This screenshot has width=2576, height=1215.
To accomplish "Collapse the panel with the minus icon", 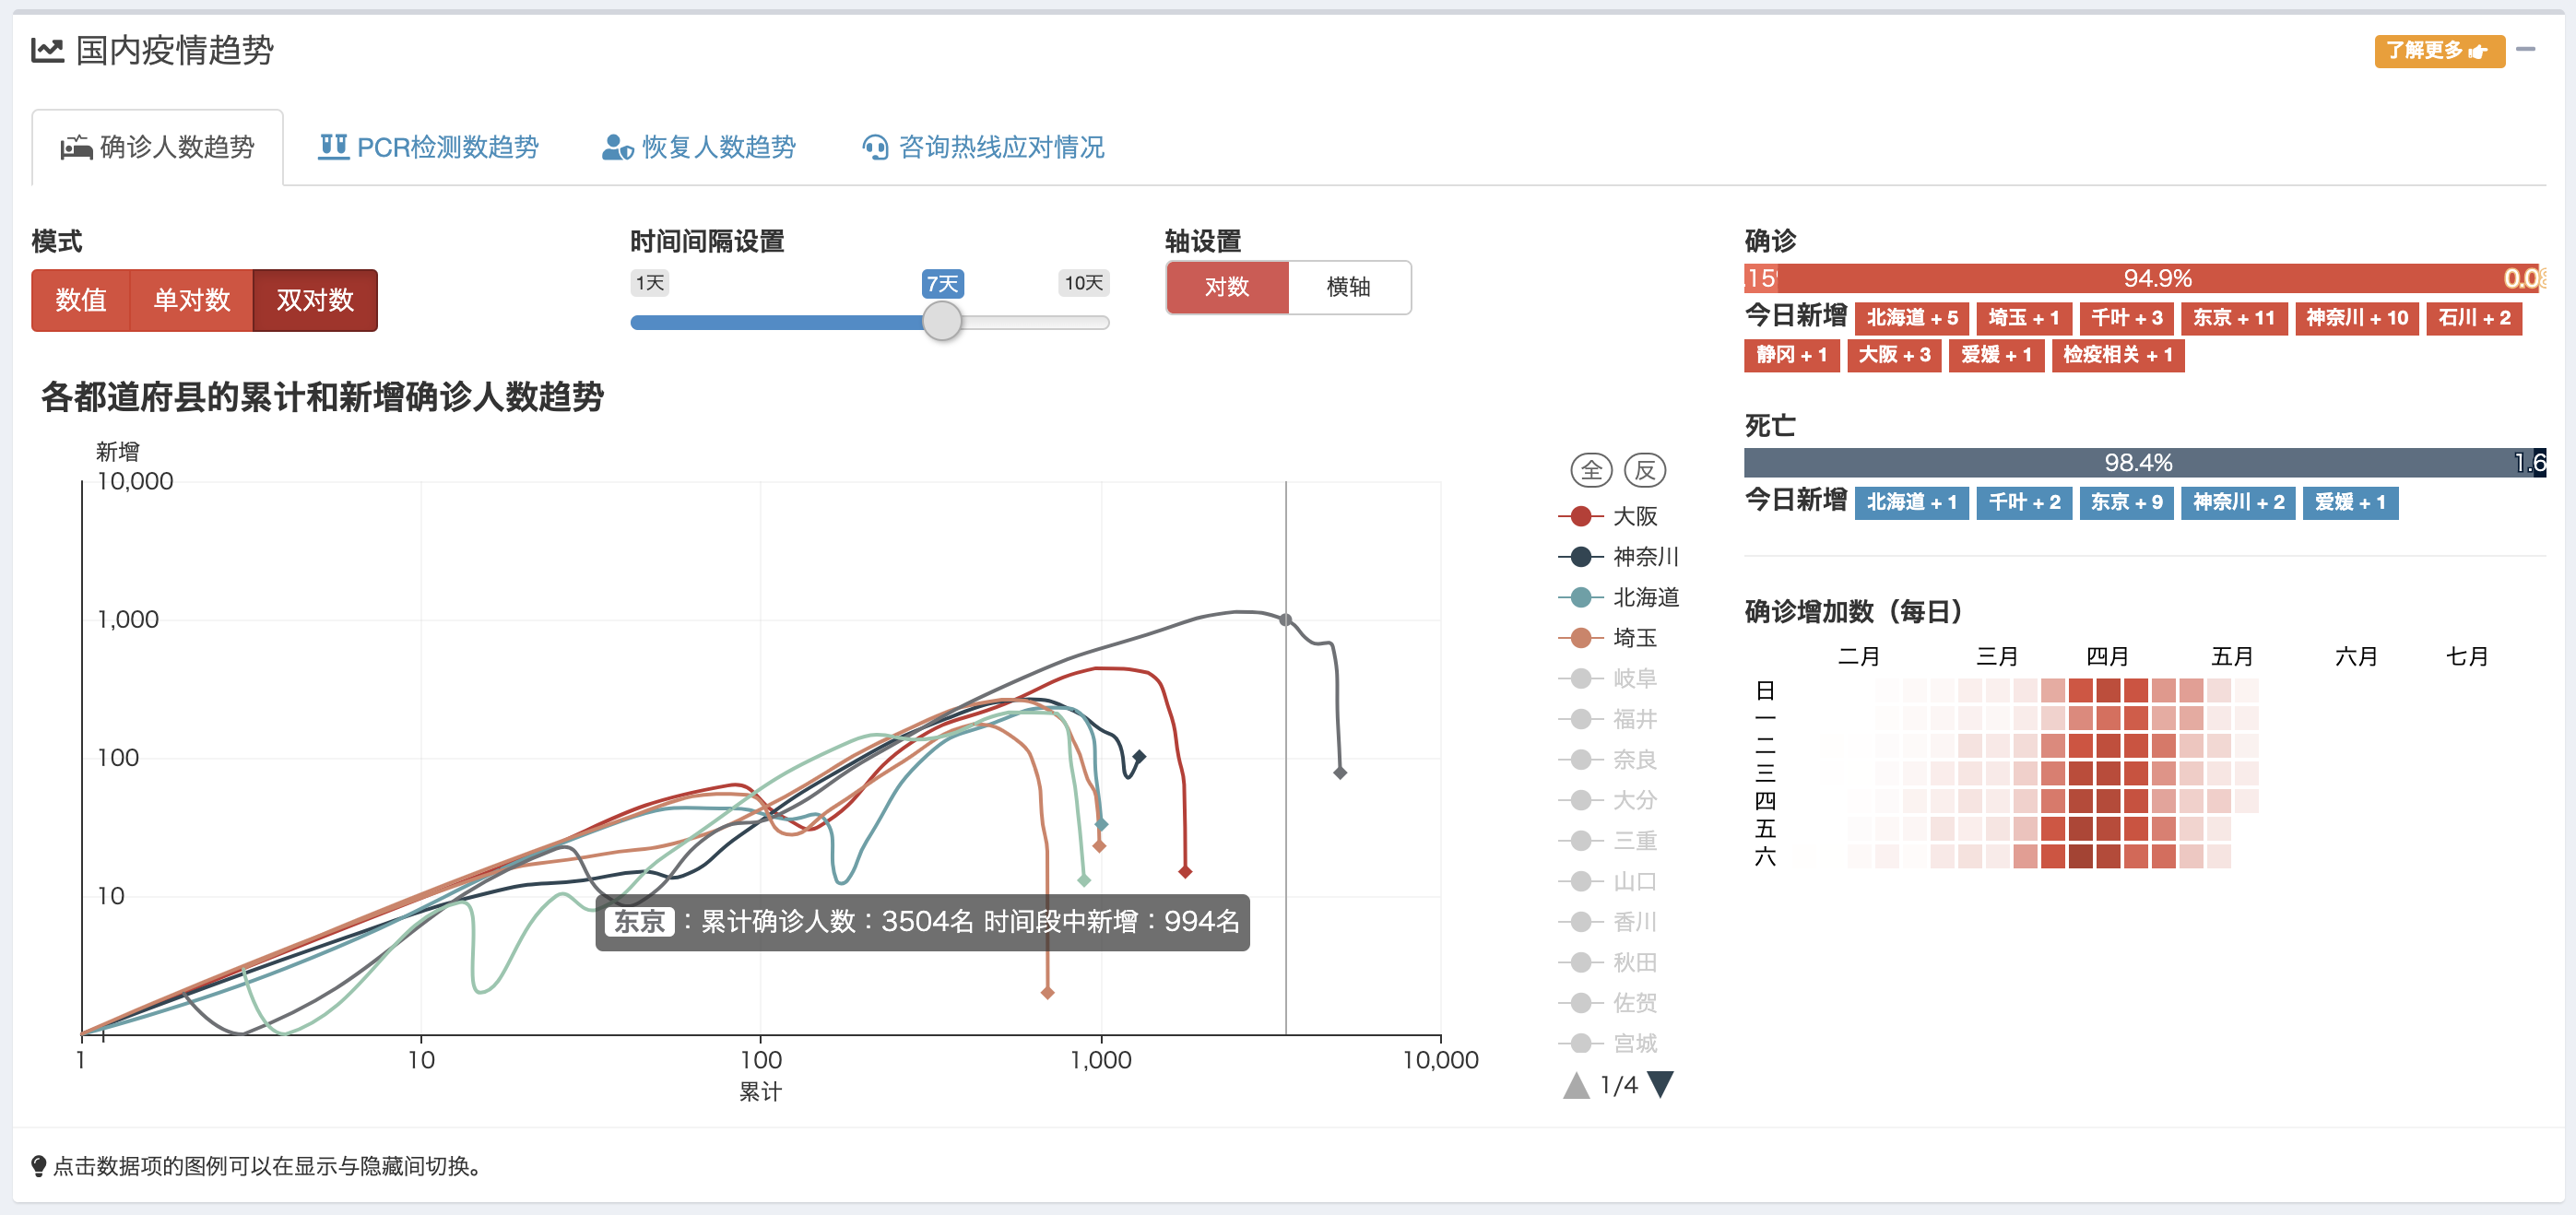I will point(2526,49).
